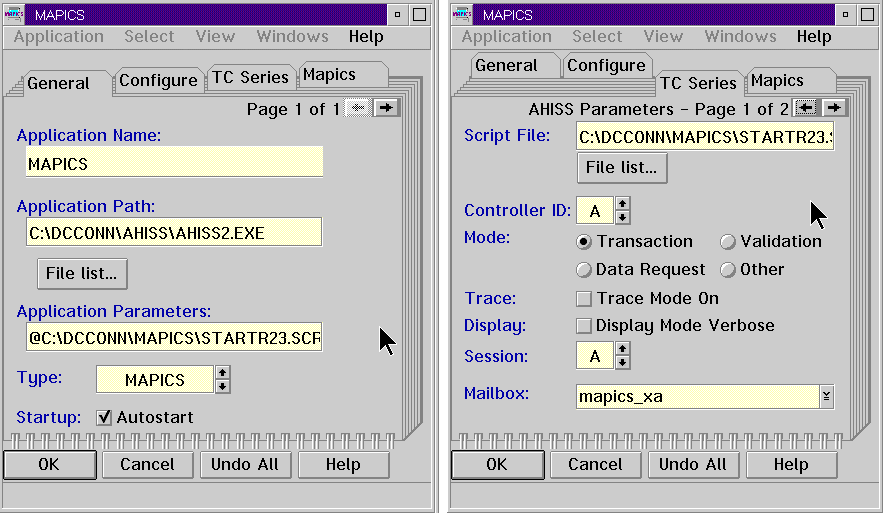This screenshot has height=513, width=883.
Task: Click previous page arrow in left MAPICS window
Action: pos(358,108)
